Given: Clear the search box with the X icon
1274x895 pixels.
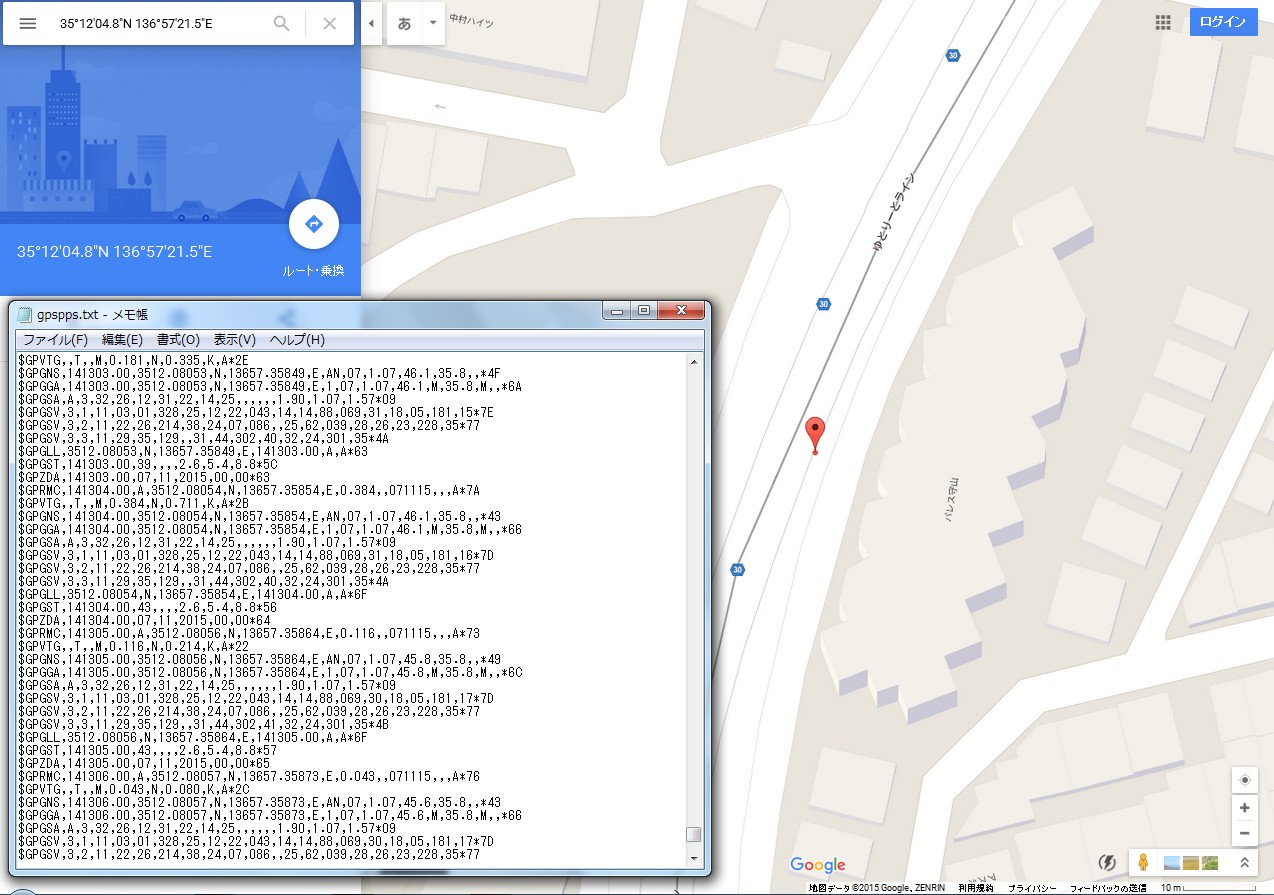Looking at the screenshot, I should (329, 23).
